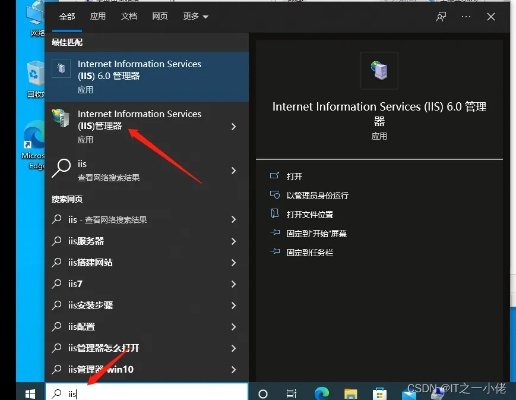516x400 pixels.
Task: Click the preview pane app title text
Action: (x=379, y=113)
